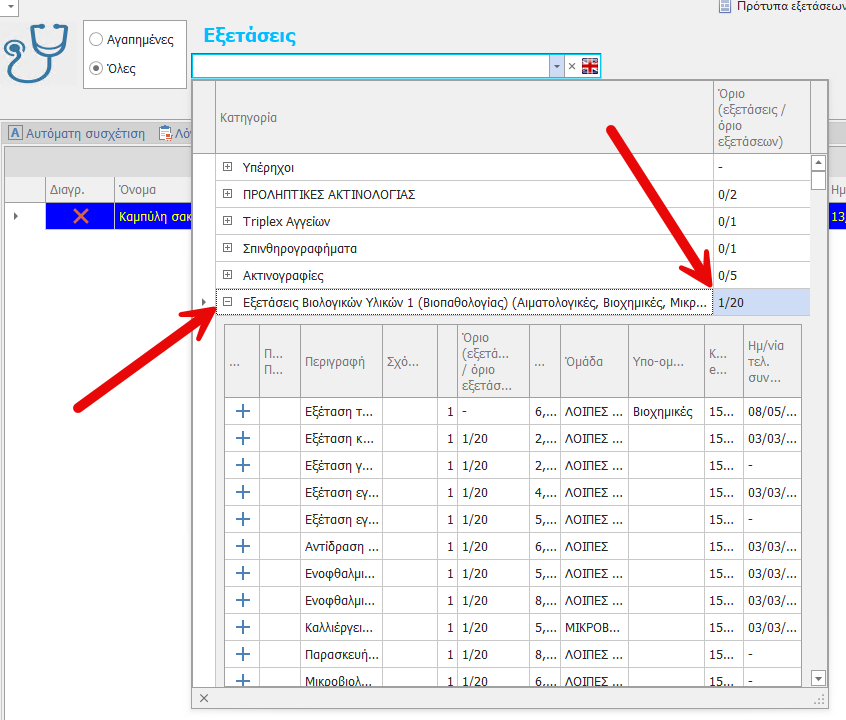The height and width of the screenshot is (720, 846).
Task: Click the Εξέταση τ... description cell
Action: coord(341,412)
